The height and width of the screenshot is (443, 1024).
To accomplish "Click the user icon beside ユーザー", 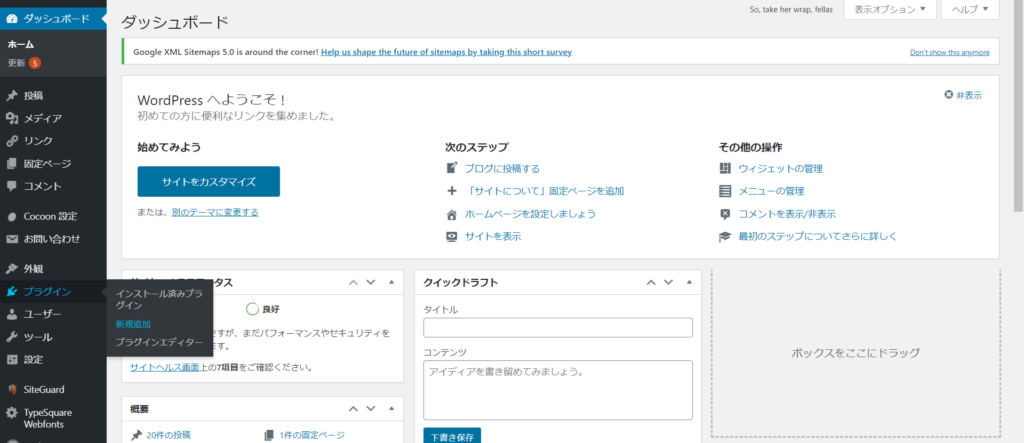I will (11, 314).
